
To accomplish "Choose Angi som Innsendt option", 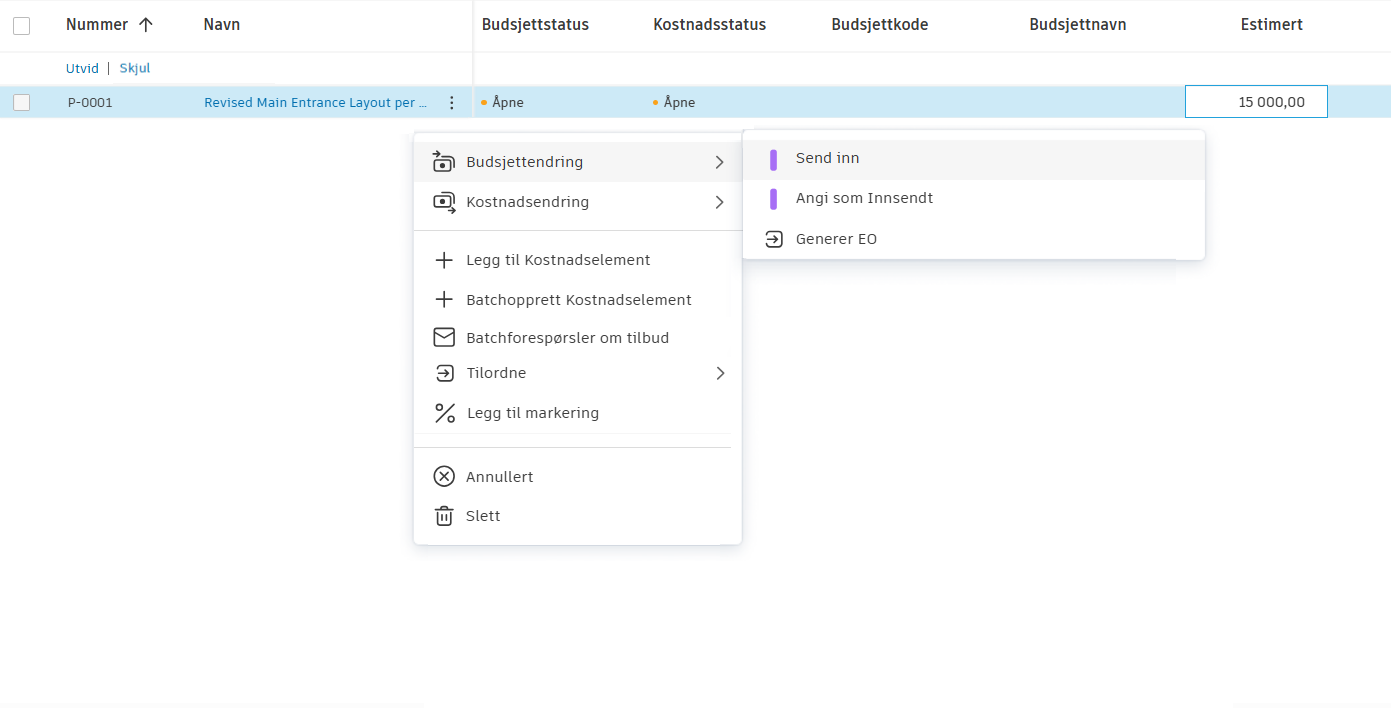I will click(864, 198).
